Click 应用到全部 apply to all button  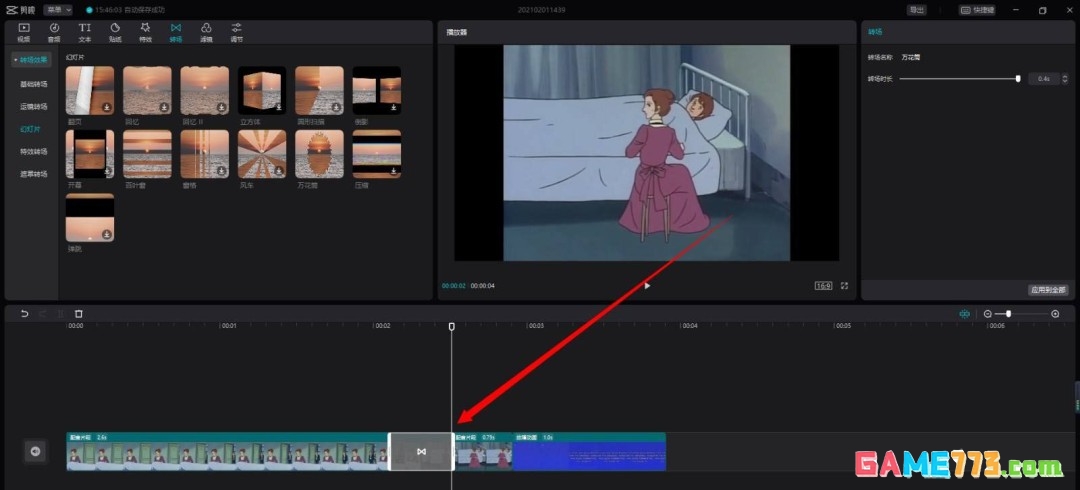(x=1048, y=290)
